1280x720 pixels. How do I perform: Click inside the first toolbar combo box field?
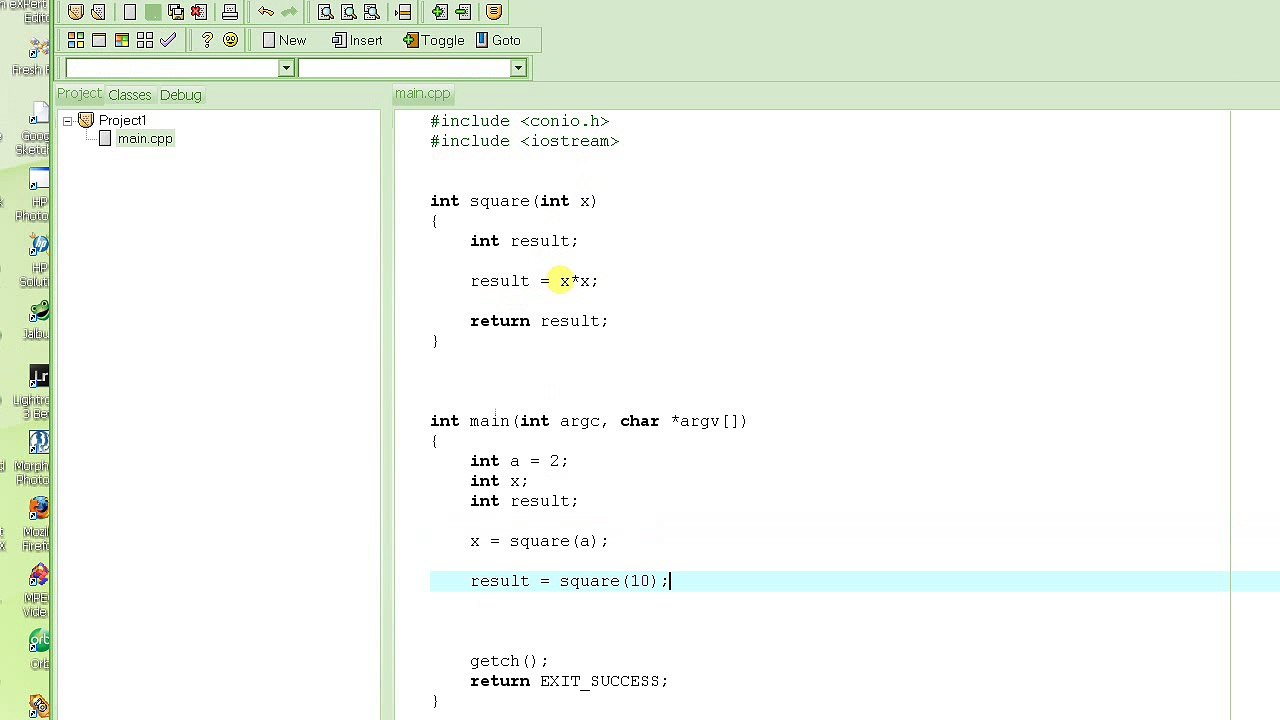pos(172,68)
